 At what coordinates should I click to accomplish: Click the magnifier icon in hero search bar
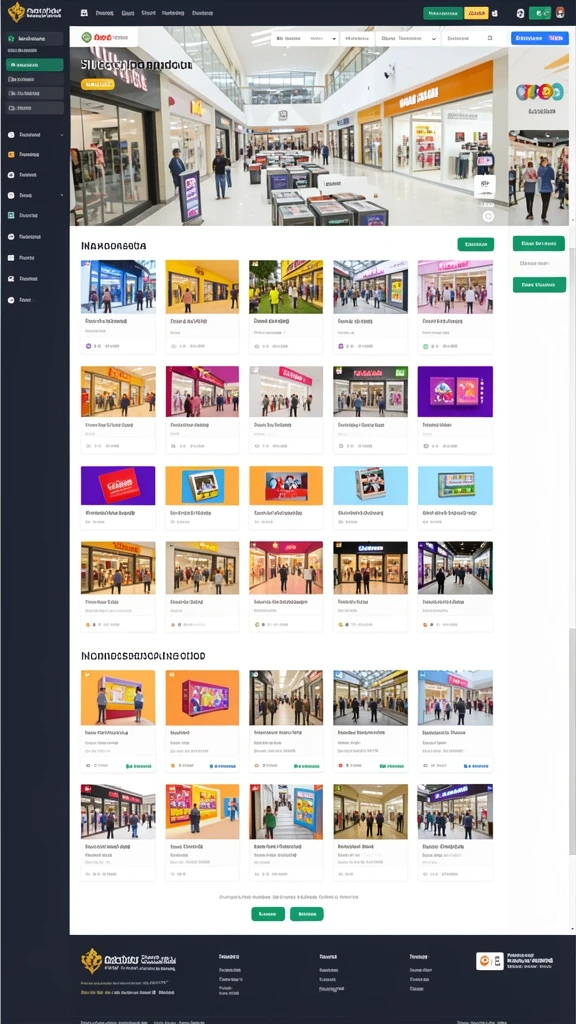pyautogui.click(x=490, y=39)
